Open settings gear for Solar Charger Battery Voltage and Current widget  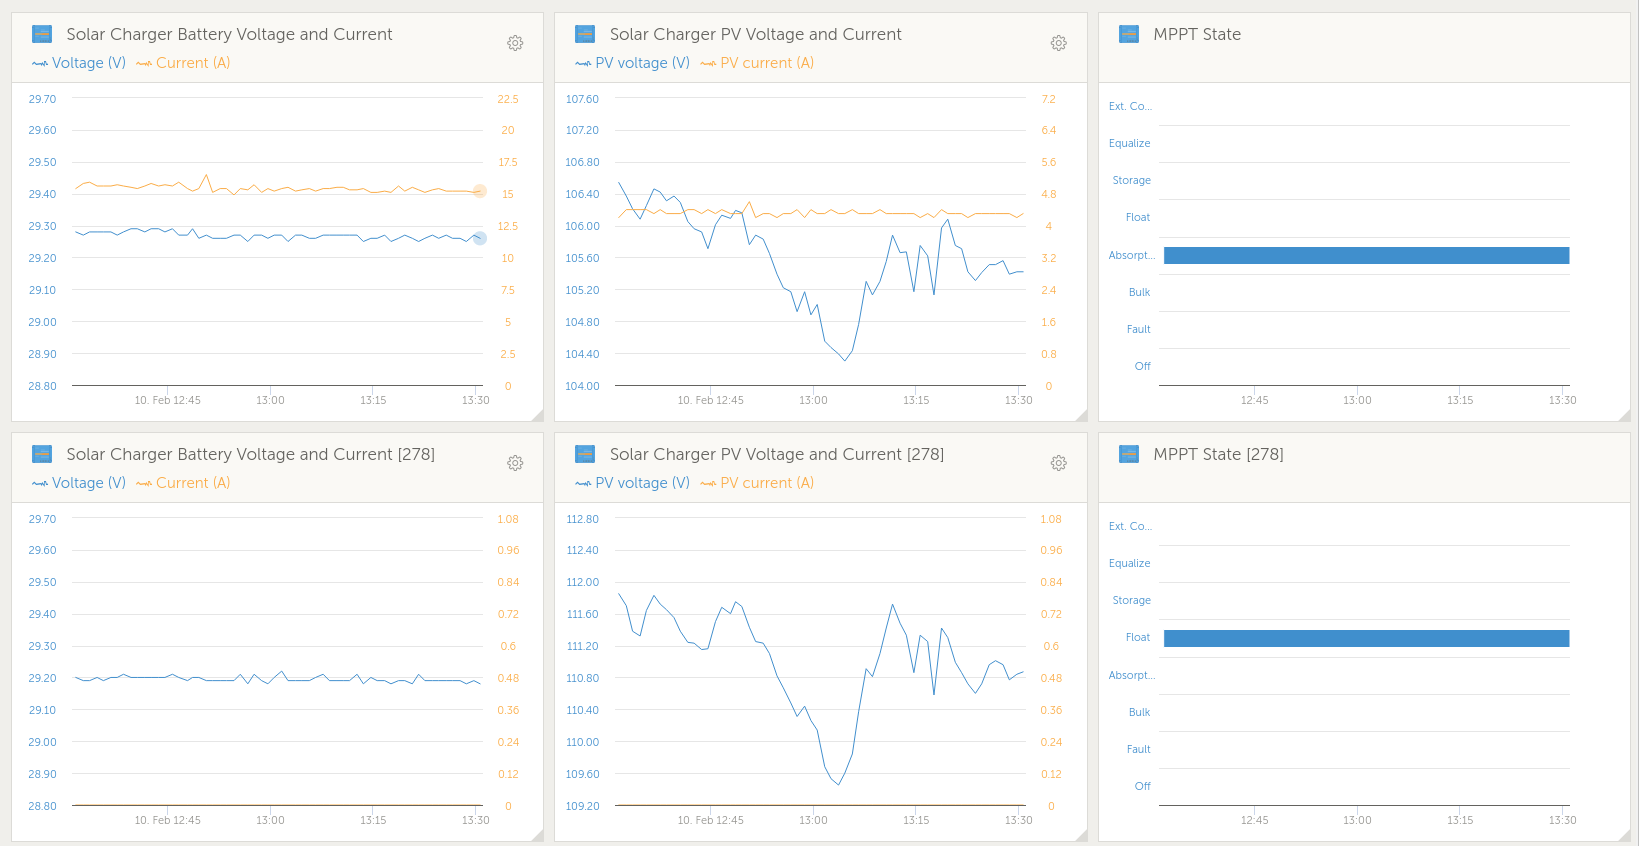515,43
